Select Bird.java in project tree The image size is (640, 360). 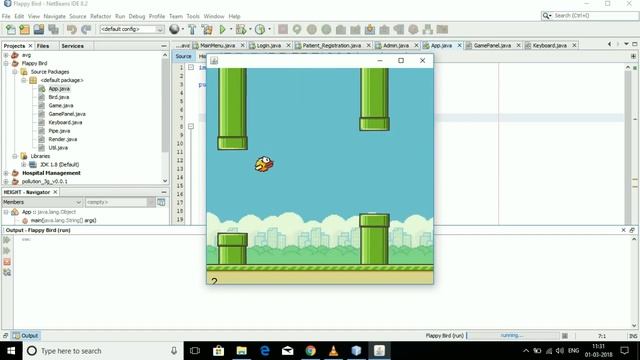[58, 97]
